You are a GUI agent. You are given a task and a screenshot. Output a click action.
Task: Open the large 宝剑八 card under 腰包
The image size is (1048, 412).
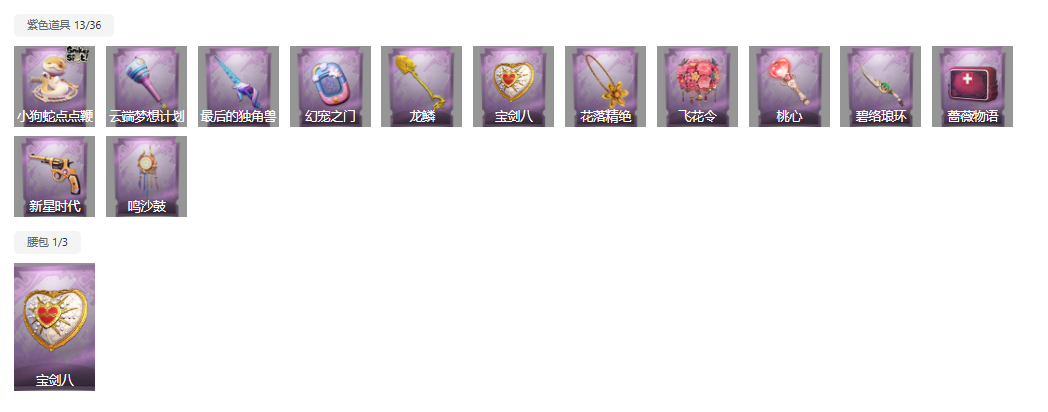click(x=54, y=327)
